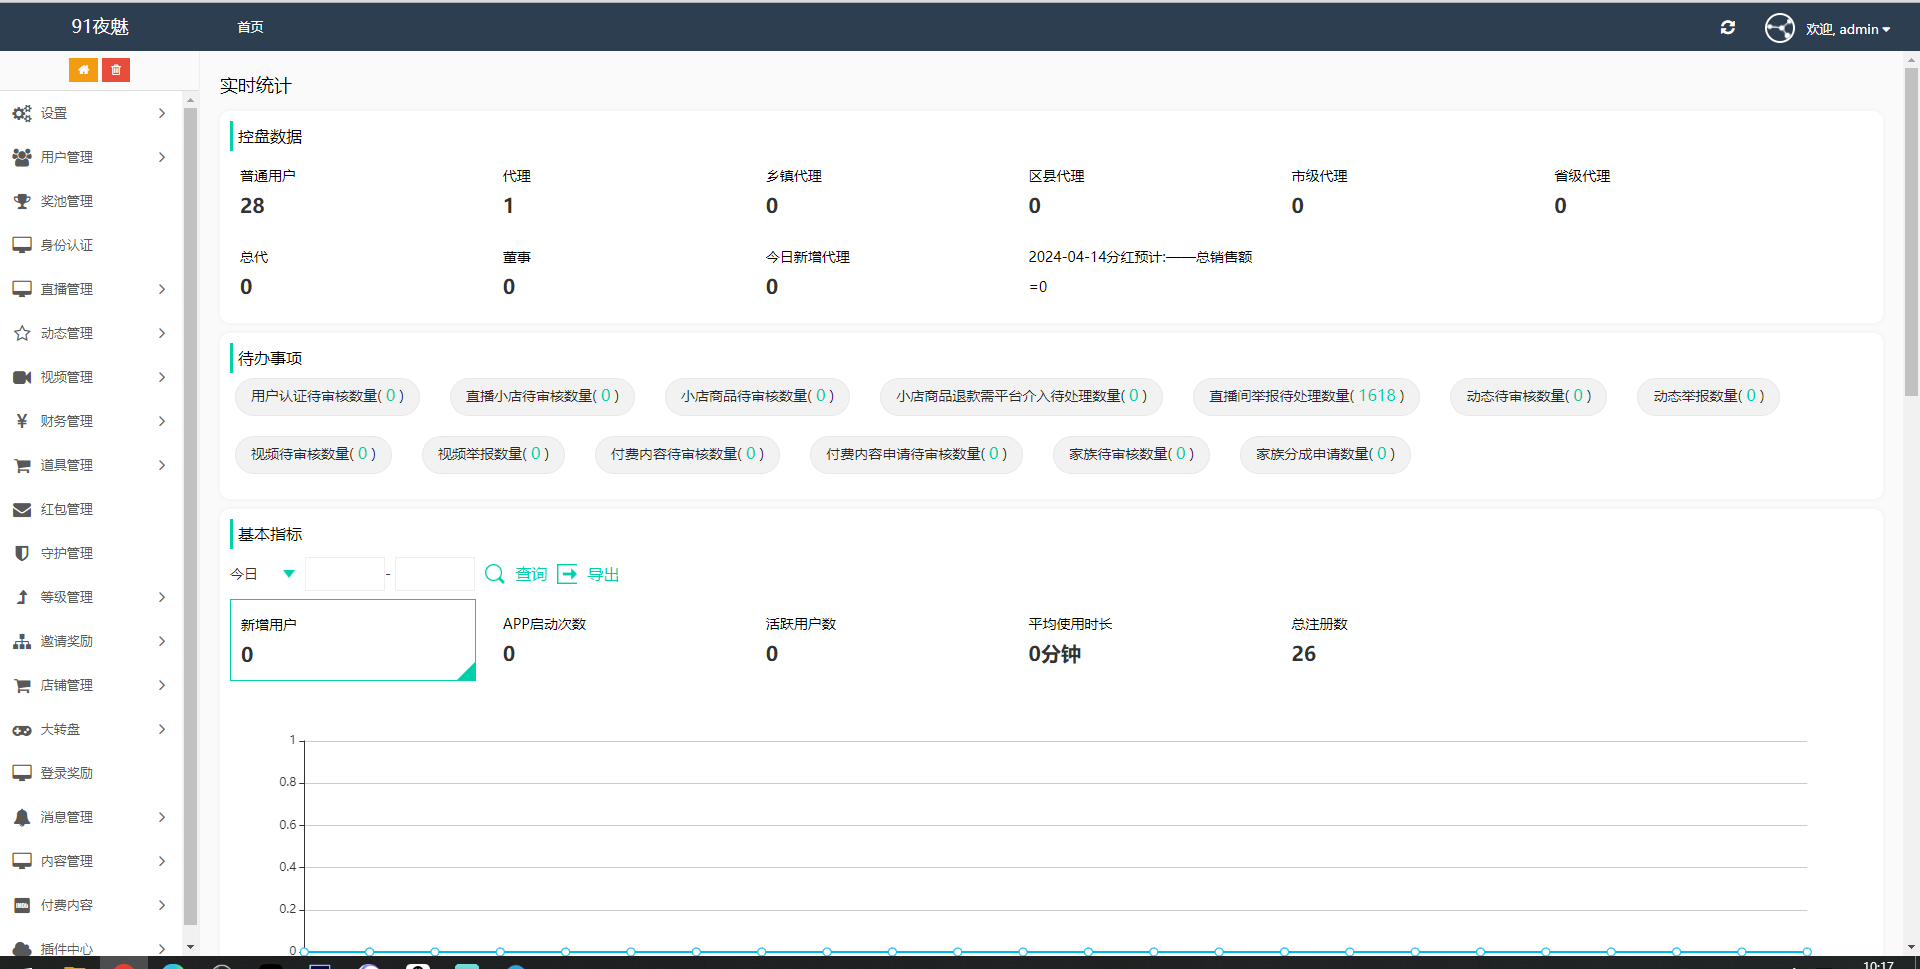The height and width of the screenshot is (969, 1920).
Task: Click the envelope icon for 红包管理
Action: (x=22, y=509)
